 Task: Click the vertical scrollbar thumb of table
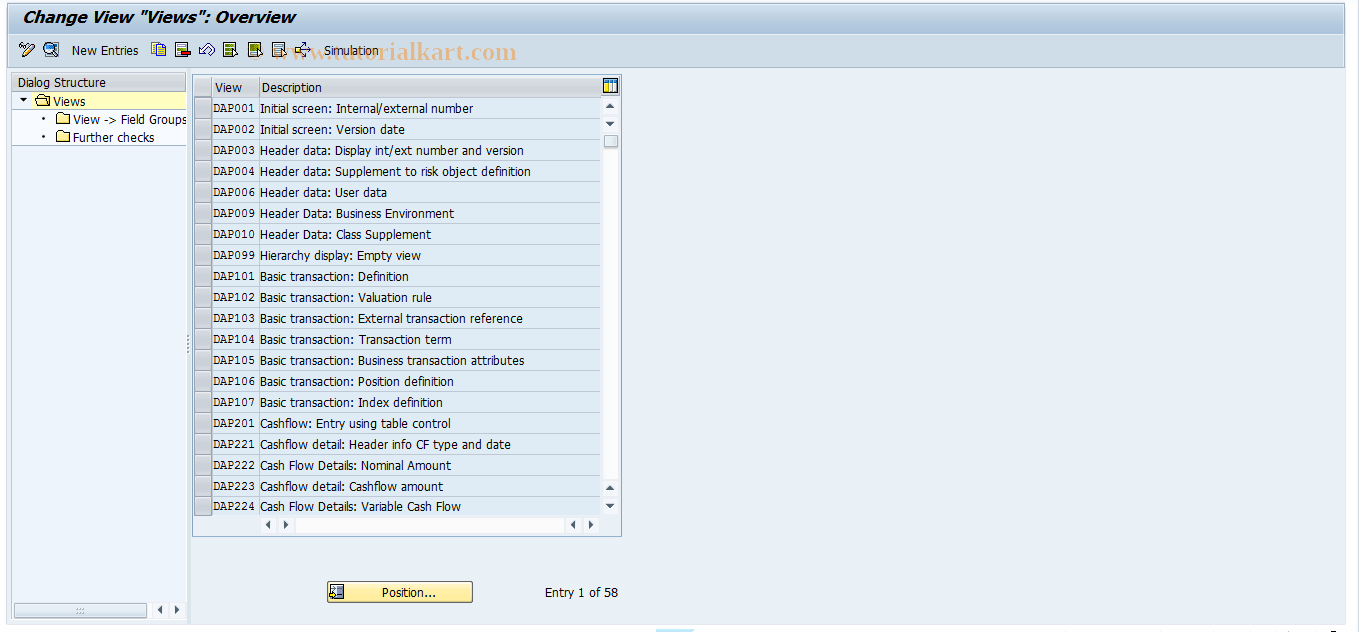610,141
